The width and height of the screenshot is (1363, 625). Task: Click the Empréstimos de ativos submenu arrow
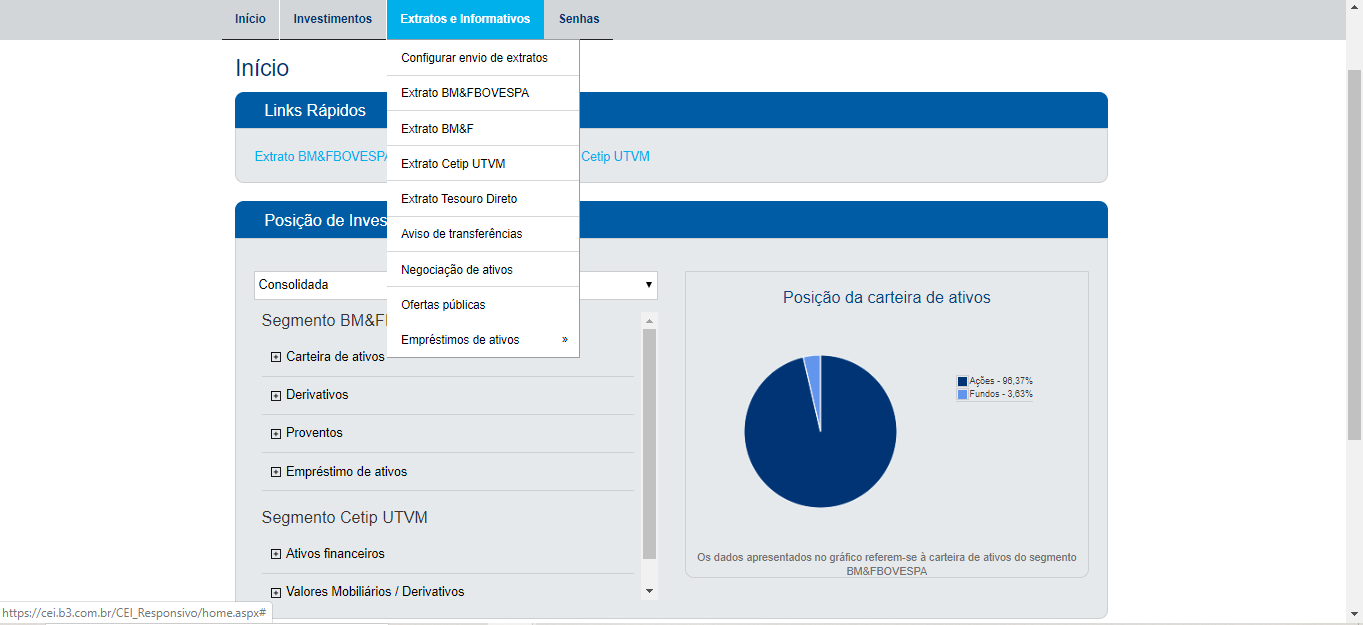(565, 340)
